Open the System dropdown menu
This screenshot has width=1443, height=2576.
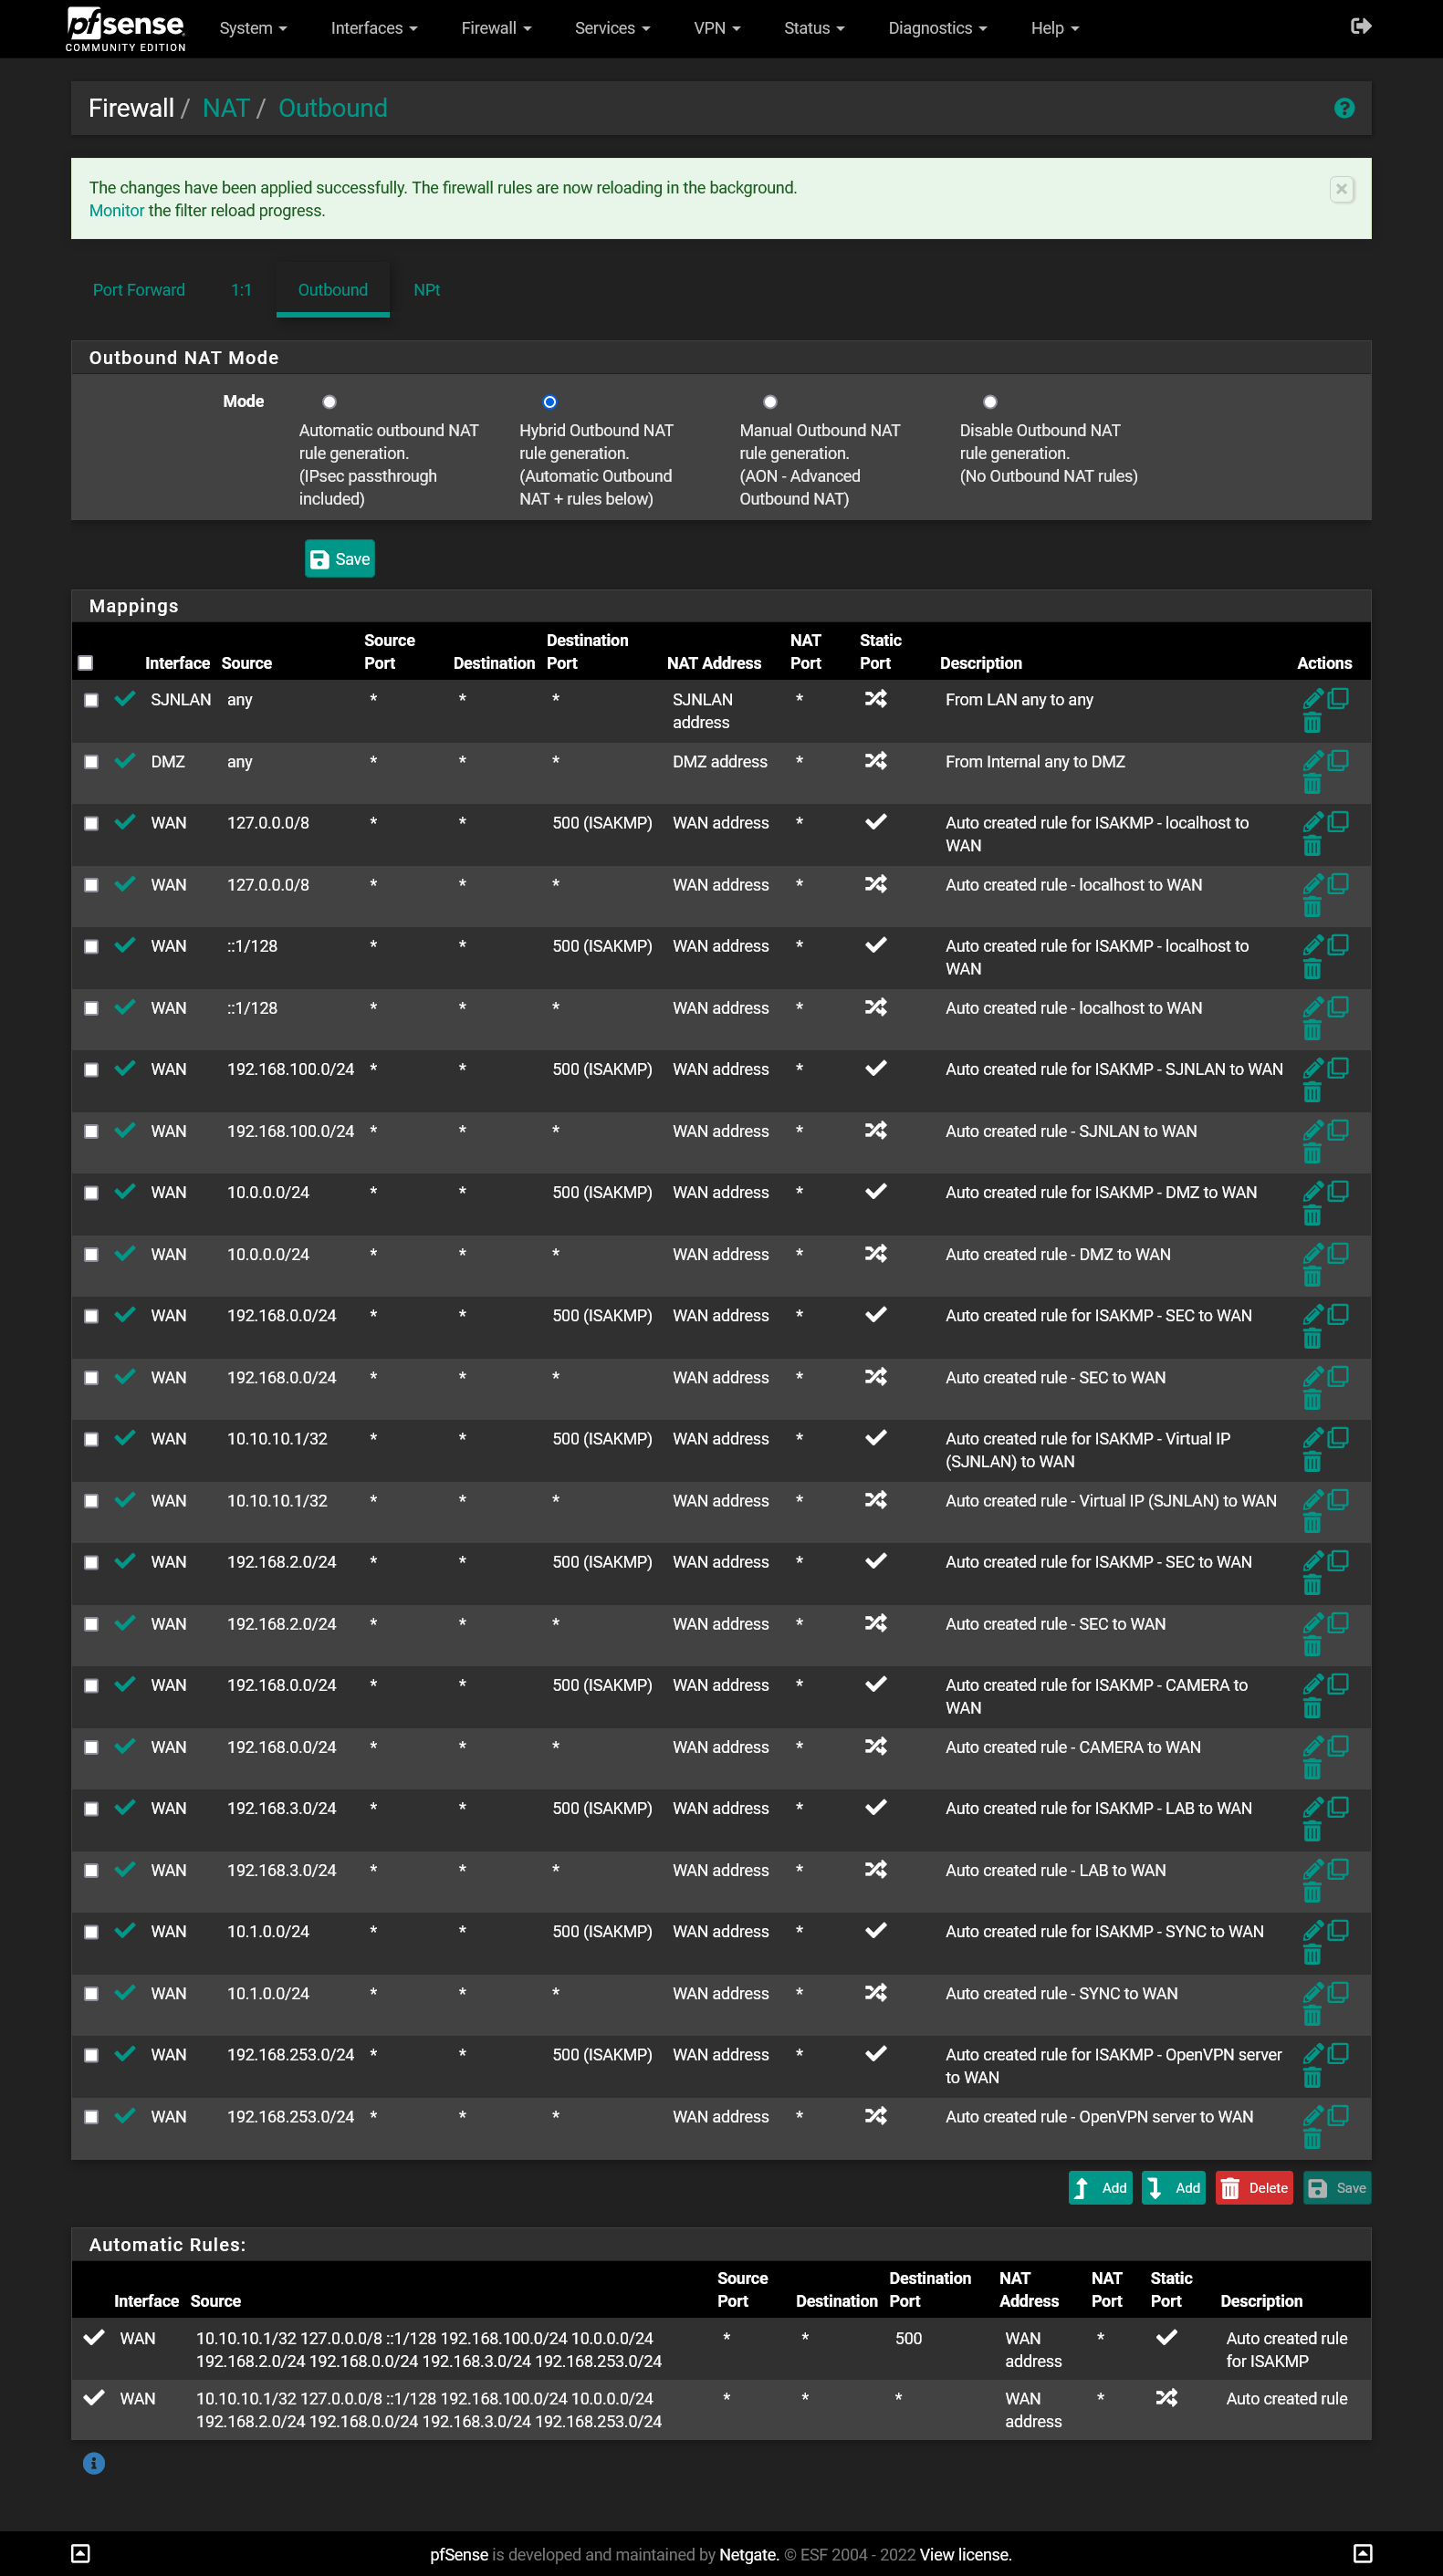click(253, 28)
